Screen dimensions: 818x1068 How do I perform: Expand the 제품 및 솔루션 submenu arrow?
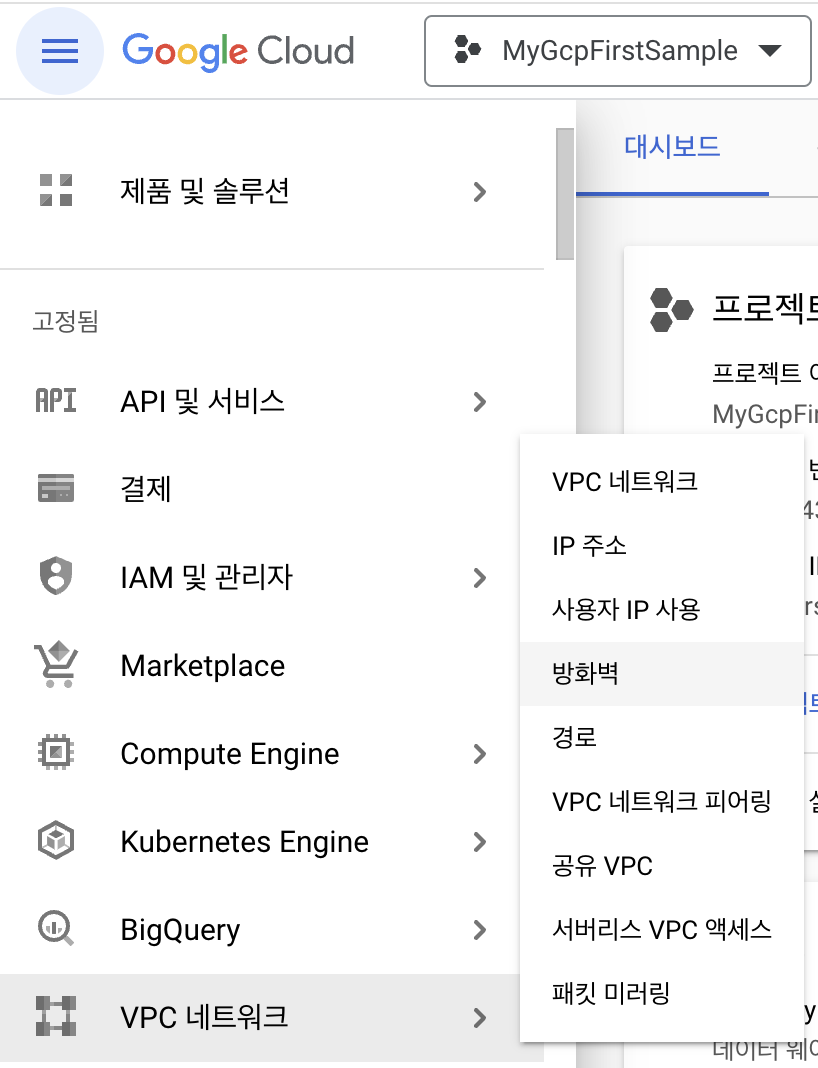(x=479, y=192)
